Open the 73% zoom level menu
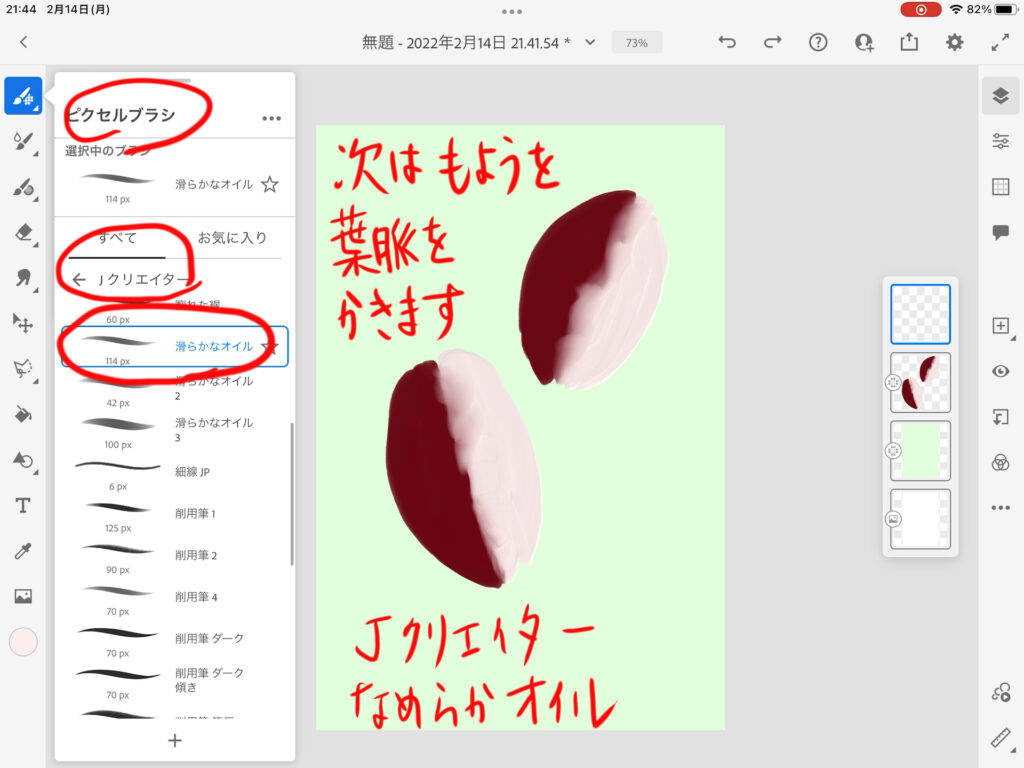Viewport: 1024px width, 768px height. [636, 43]
